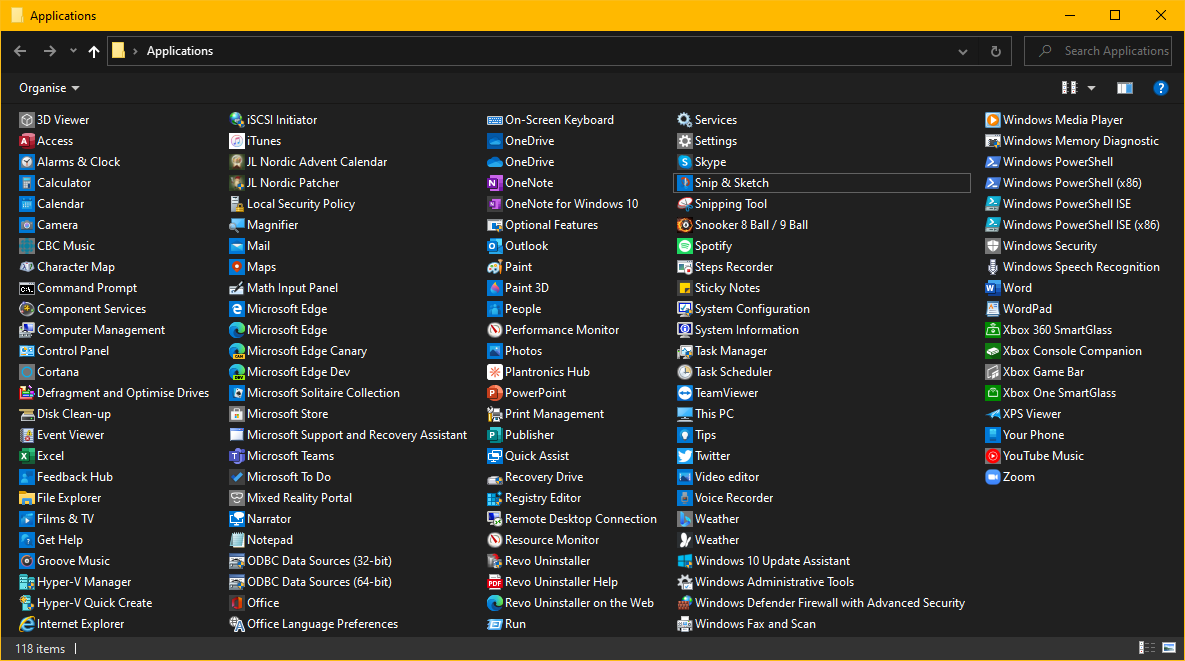This screenshot has height=661, width=1185.
Task: Select Snip & Sketch entry
Action: [821, 183]
